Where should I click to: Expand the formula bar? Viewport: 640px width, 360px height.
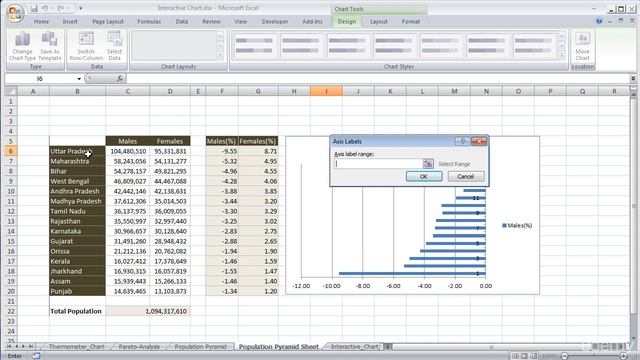[633, 78]
